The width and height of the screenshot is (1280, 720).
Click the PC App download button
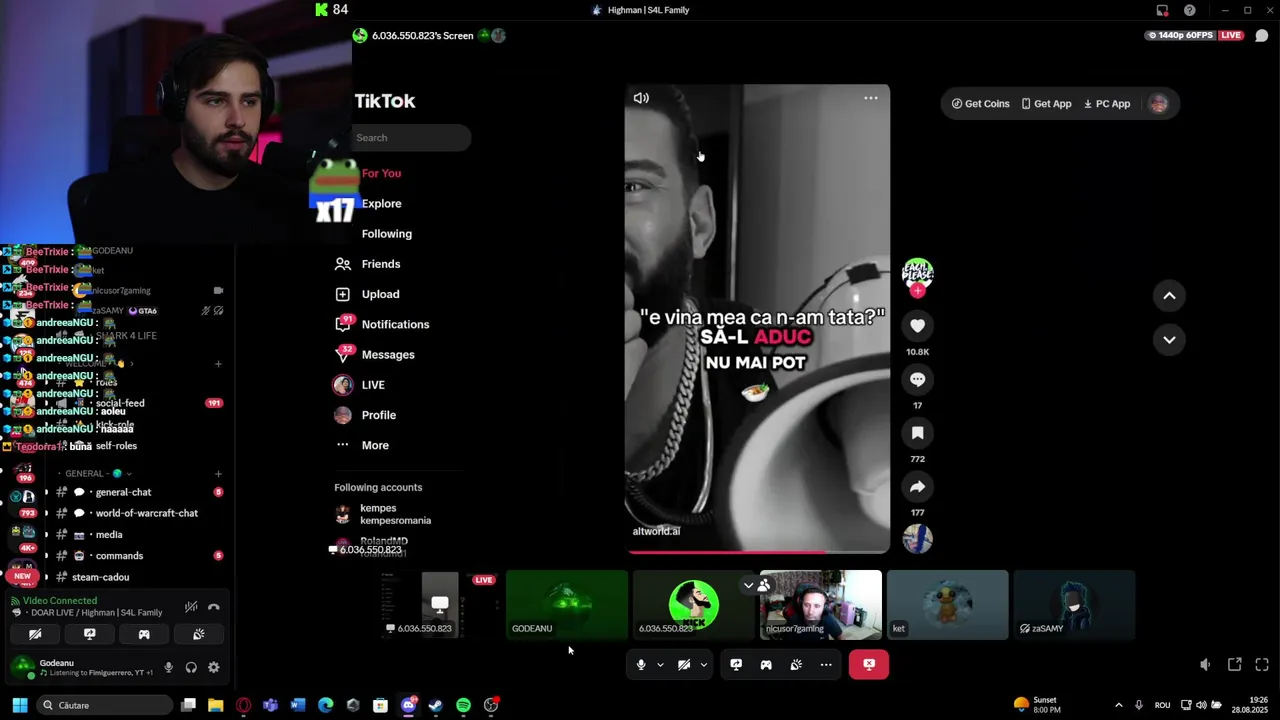1107,104
